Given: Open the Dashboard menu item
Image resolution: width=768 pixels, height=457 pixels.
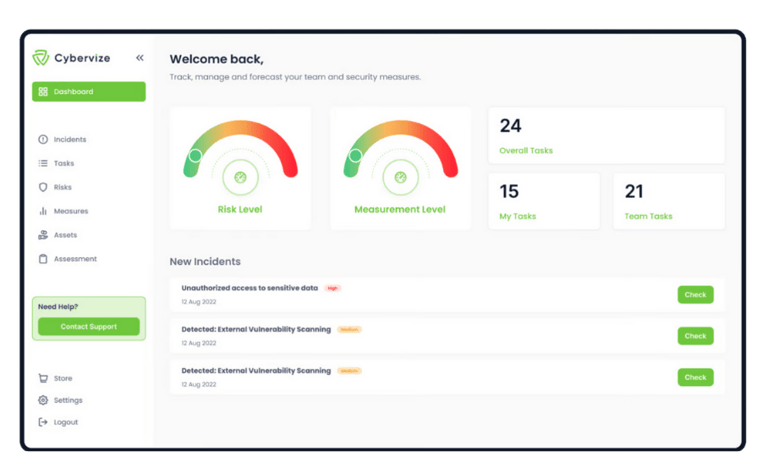Looking at the screenshot, I should (89, 92).
